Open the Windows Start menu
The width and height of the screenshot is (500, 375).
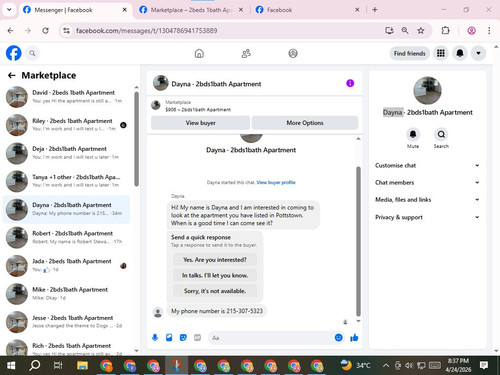[x=11, y=366]
